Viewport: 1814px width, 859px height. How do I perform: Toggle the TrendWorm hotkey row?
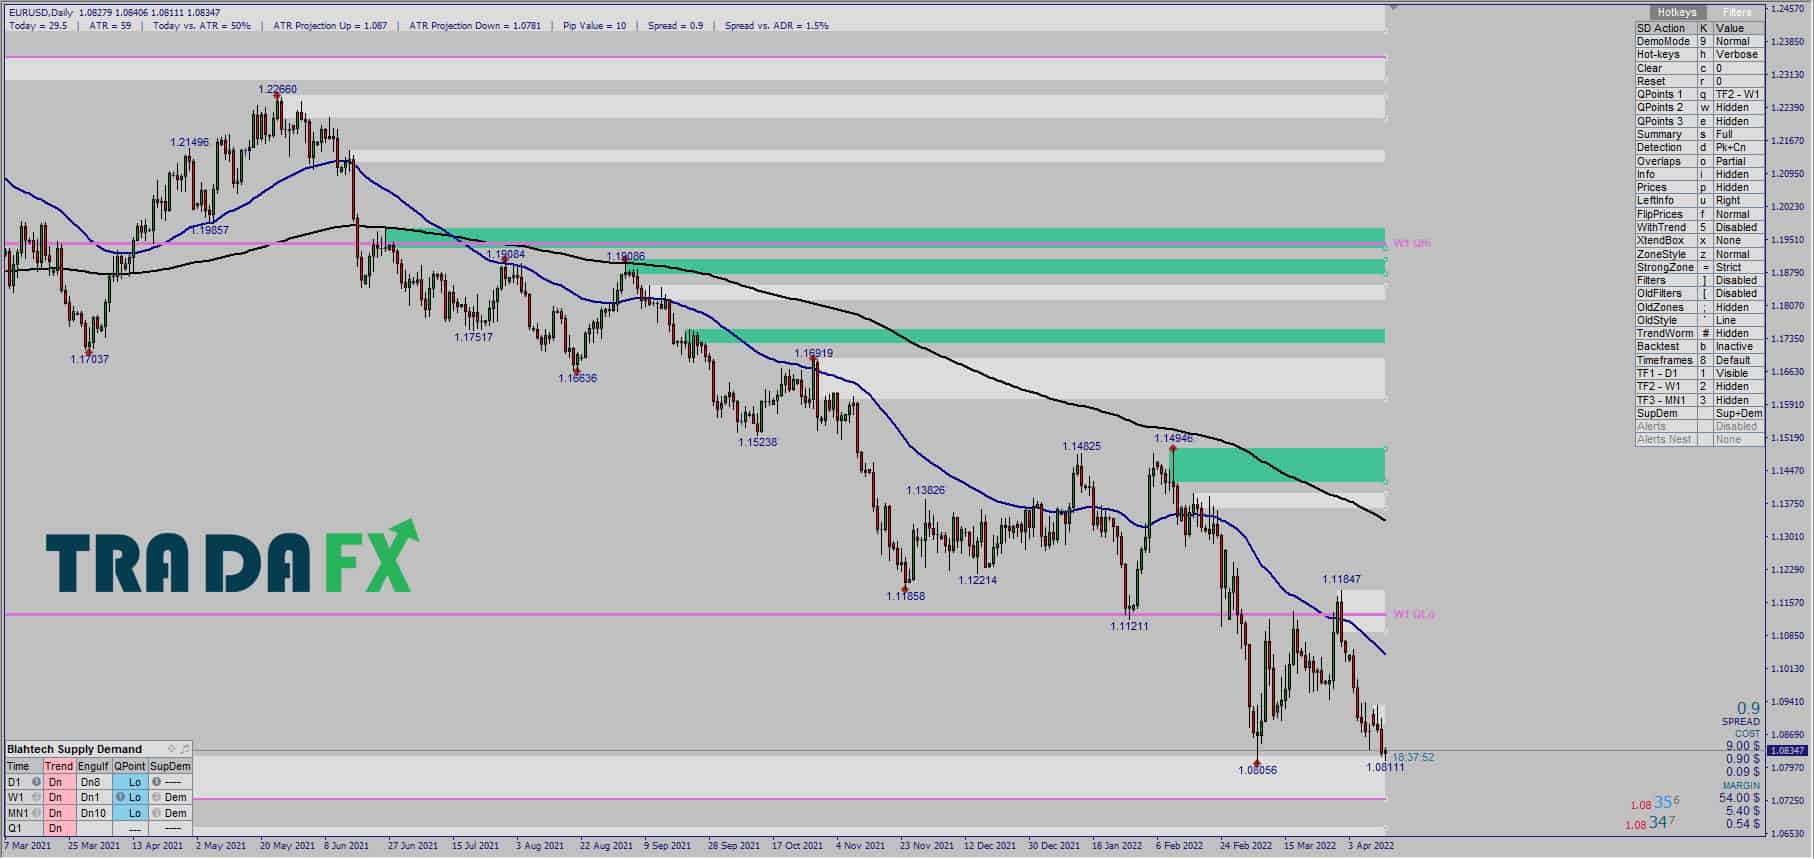click(1700, 333)
